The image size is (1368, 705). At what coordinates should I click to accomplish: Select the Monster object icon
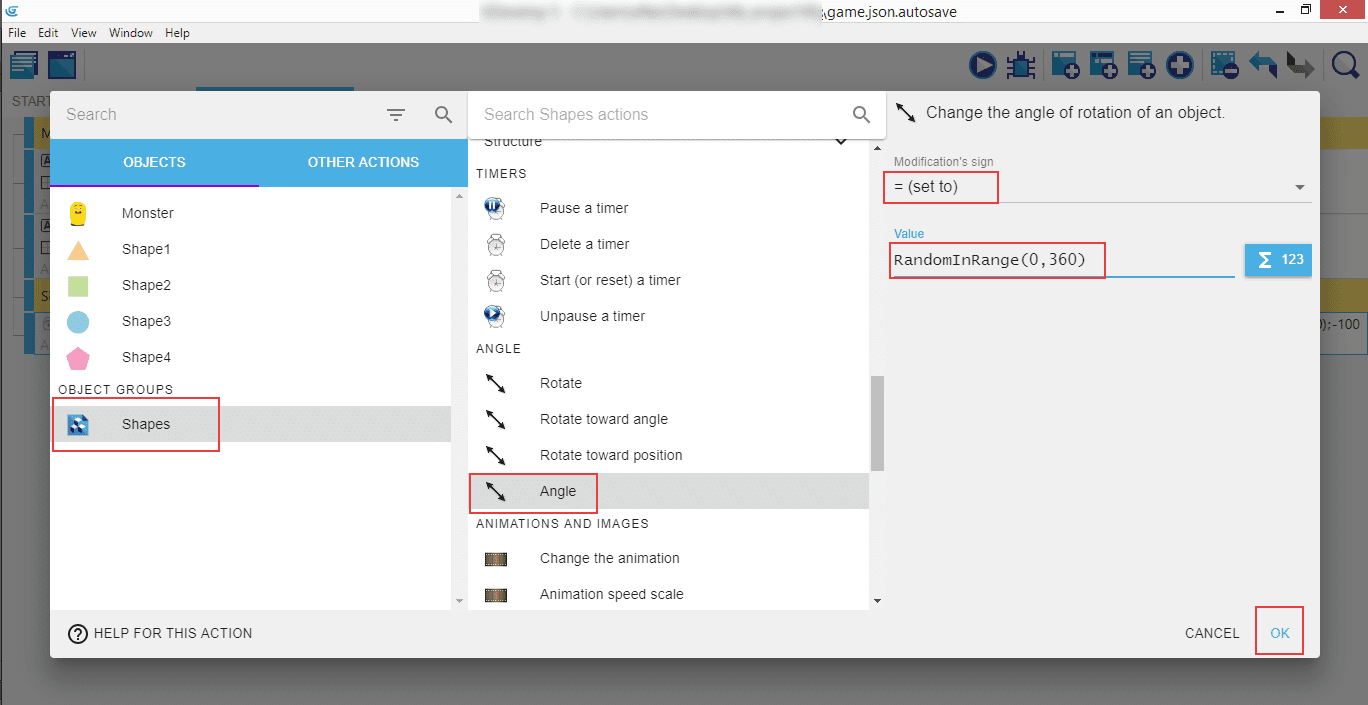(78, 213)
